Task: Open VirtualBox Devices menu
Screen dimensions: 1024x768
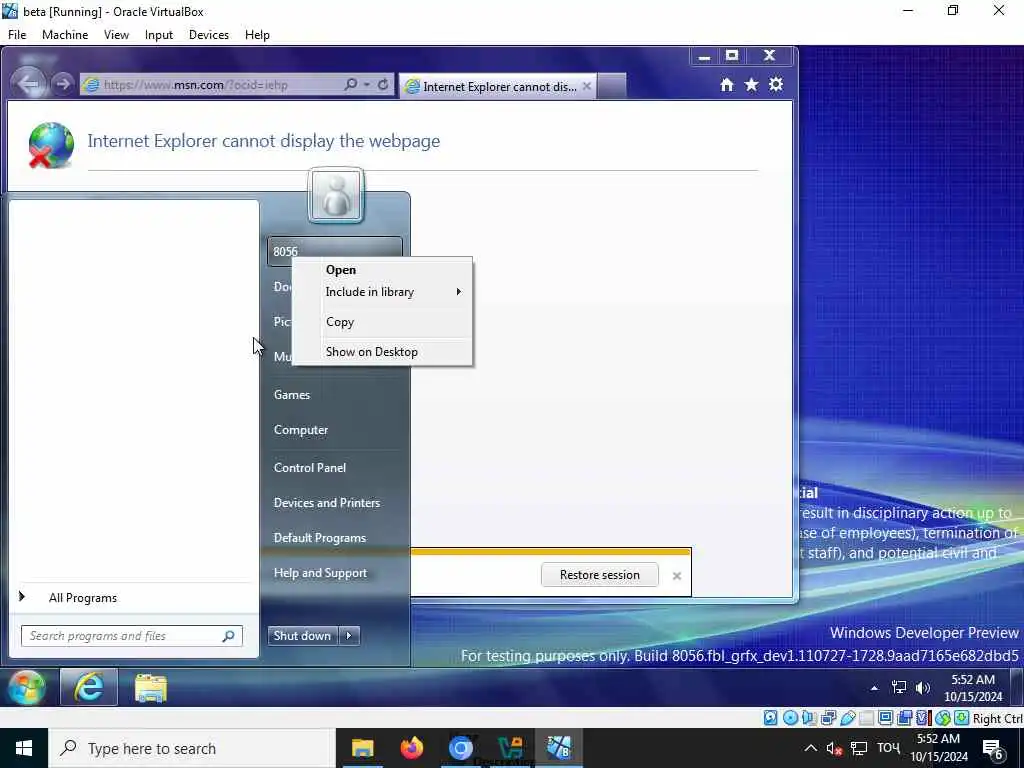Action: pyautogui.click(x=209, y=35)
